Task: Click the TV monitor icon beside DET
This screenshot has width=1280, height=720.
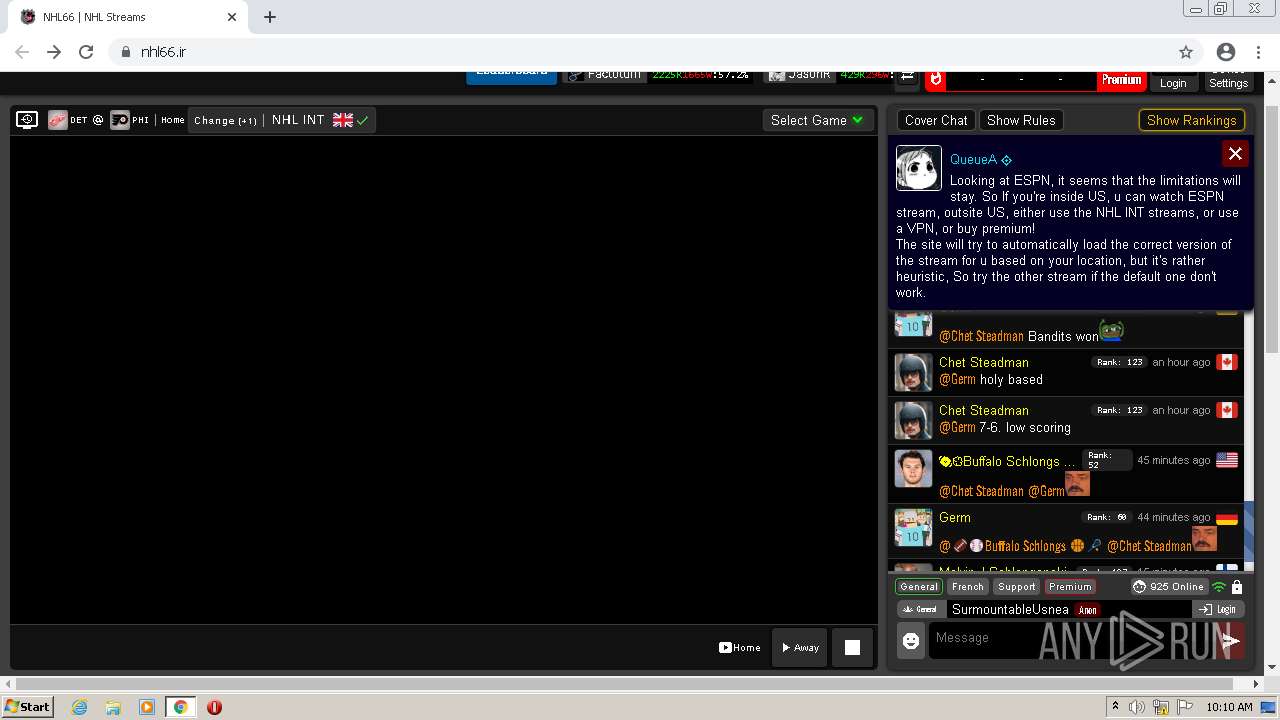Action: [27, 120]
